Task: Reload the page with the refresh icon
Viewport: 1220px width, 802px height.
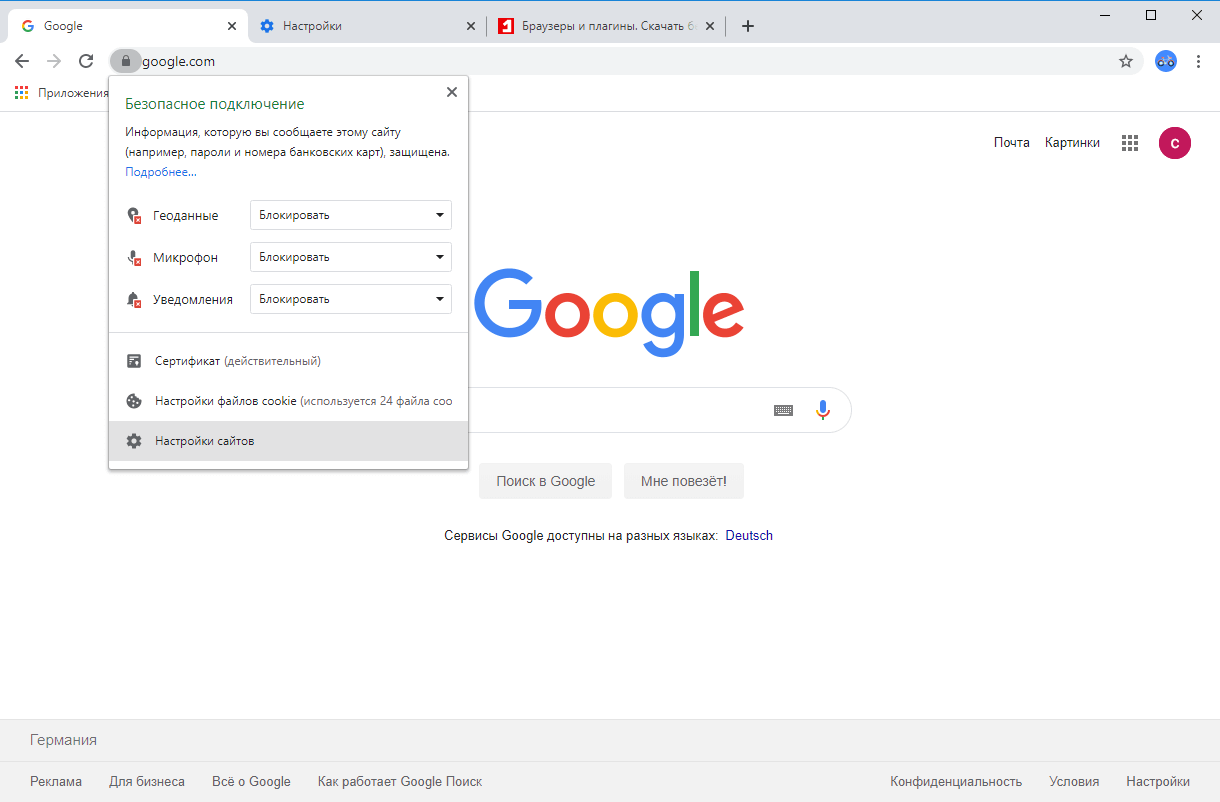Action: (86, 61)
